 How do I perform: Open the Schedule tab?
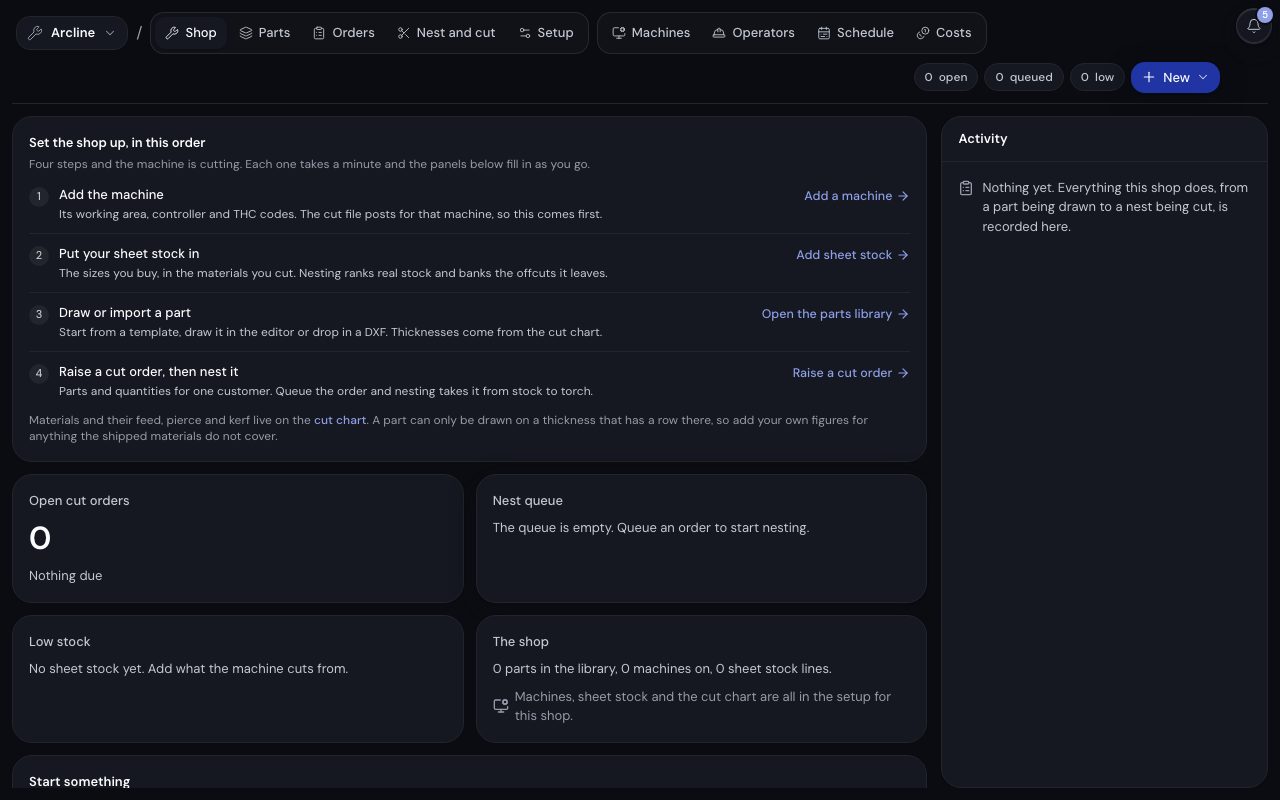pos(855,33)
